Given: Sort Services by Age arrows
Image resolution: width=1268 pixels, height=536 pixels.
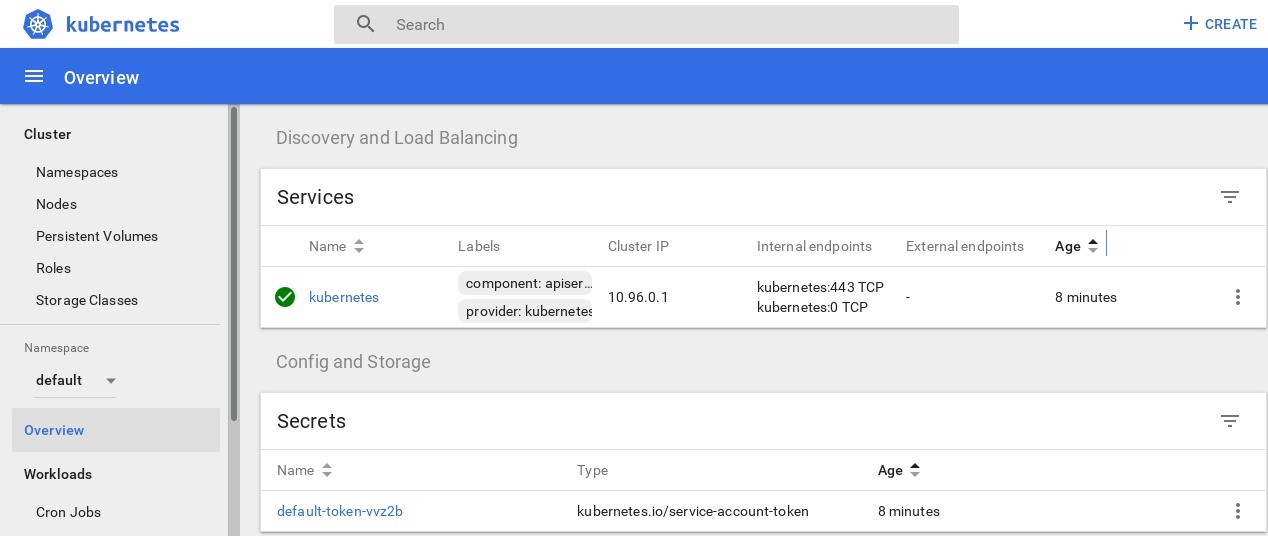Looking at the screenshot, I should click(1093, 246).
